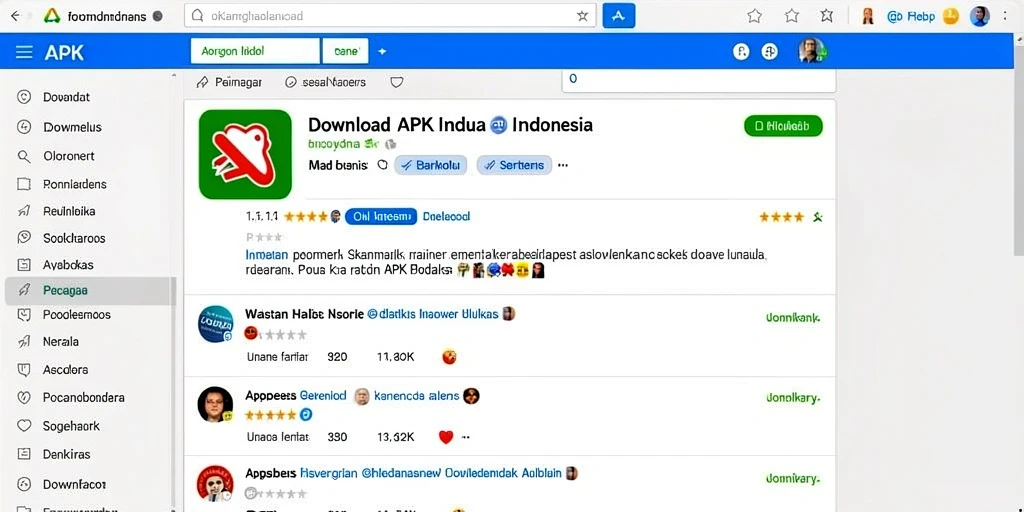This screenshot has height=512, width=1024.
Task: Click the blue Ohl Iinteami button
Action: (x=381, y=216)
